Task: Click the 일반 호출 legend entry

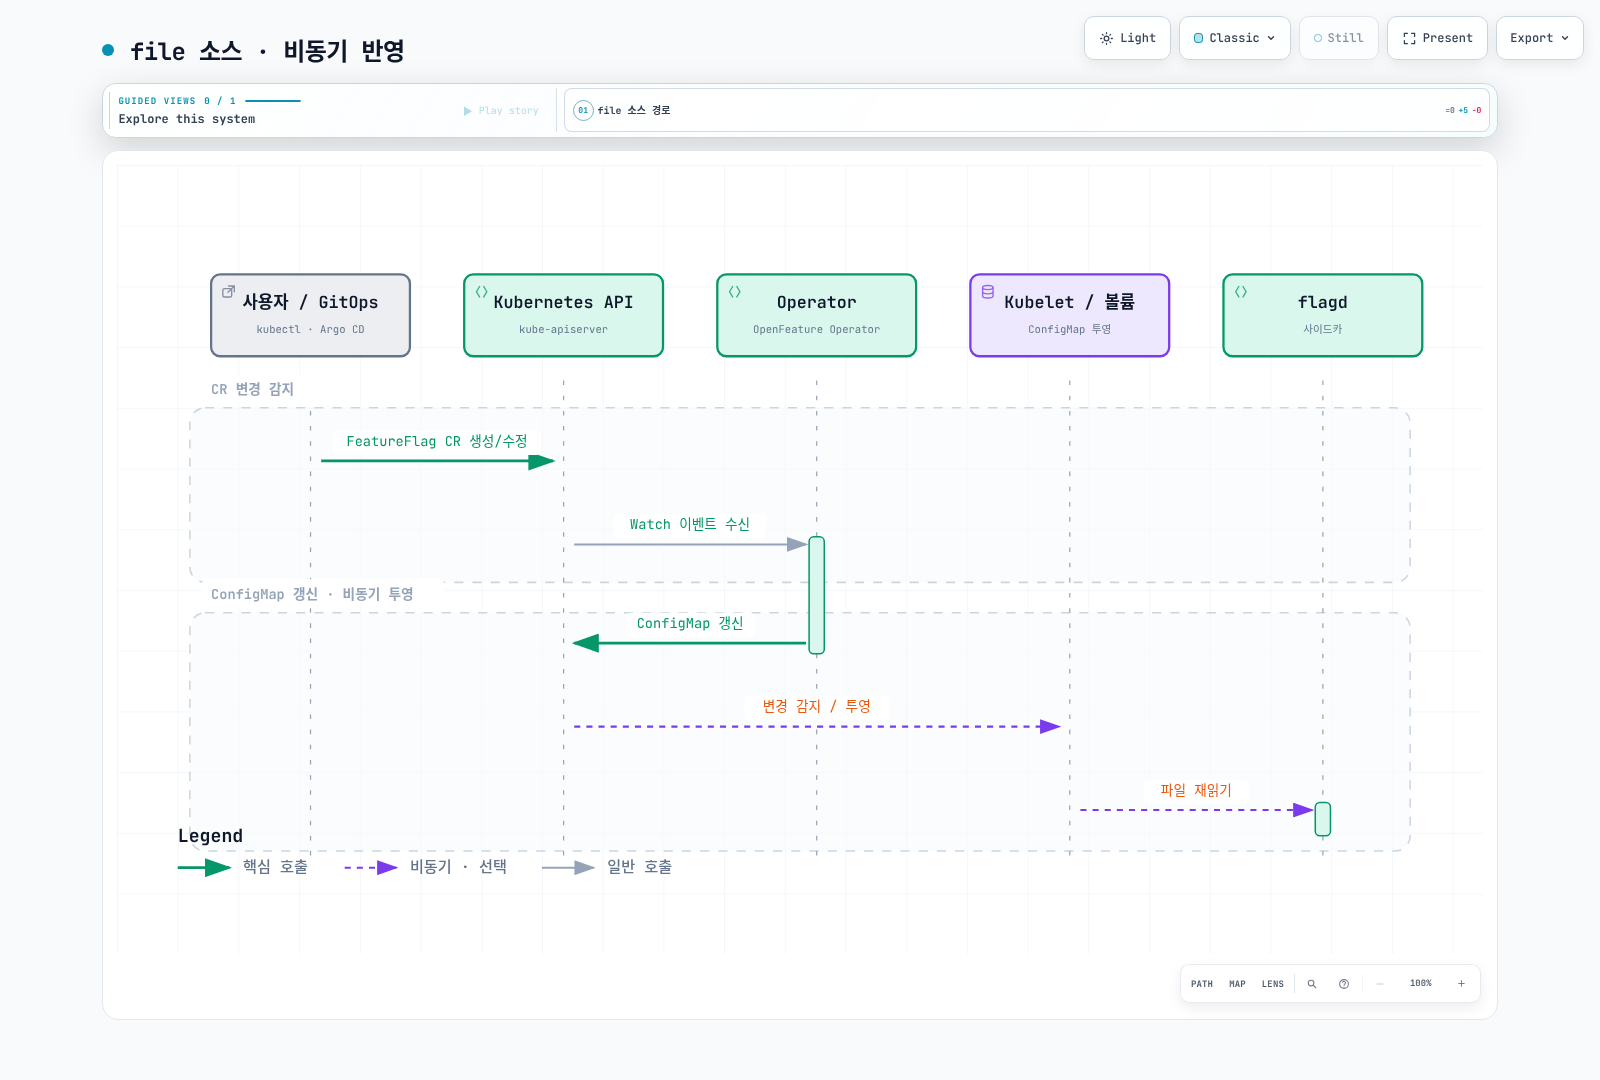Action: click(607, 867)
